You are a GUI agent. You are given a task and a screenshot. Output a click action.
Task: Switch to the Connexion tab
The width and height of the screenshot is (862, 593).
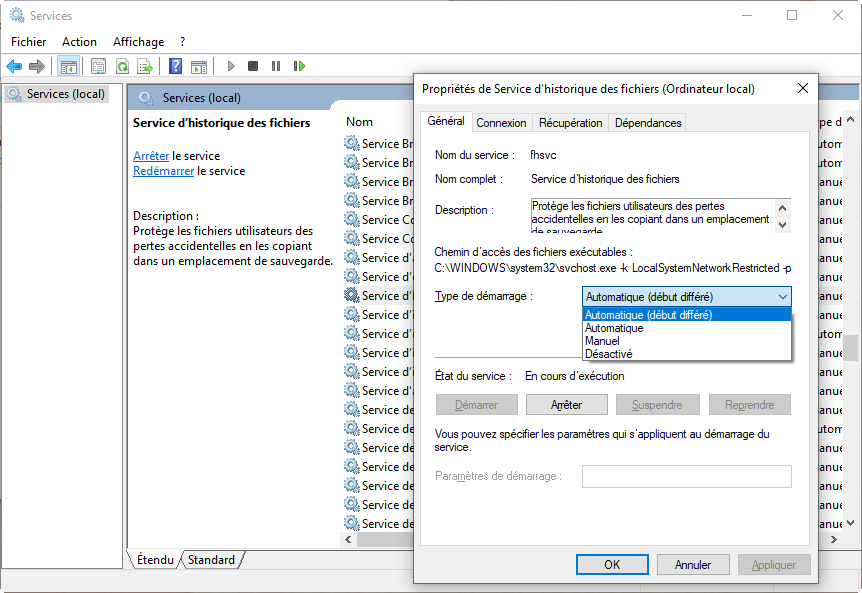click(x=501, y=123)
